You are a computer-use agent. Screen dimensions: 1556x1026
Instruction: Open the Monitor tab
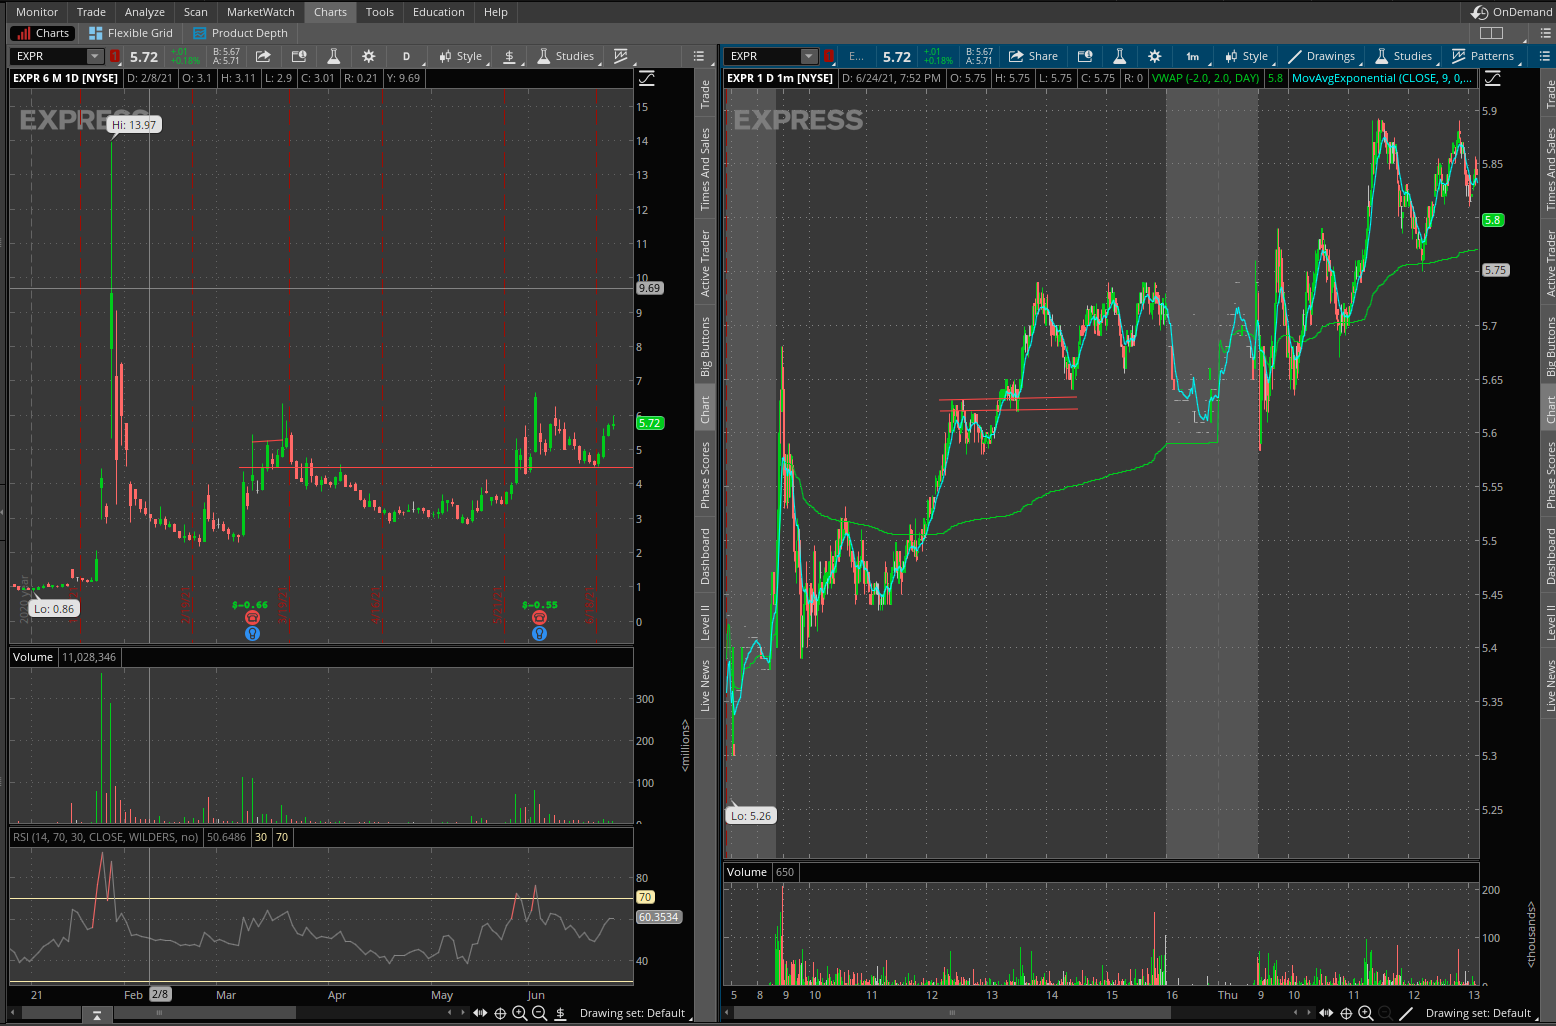(x=37, y=12)
